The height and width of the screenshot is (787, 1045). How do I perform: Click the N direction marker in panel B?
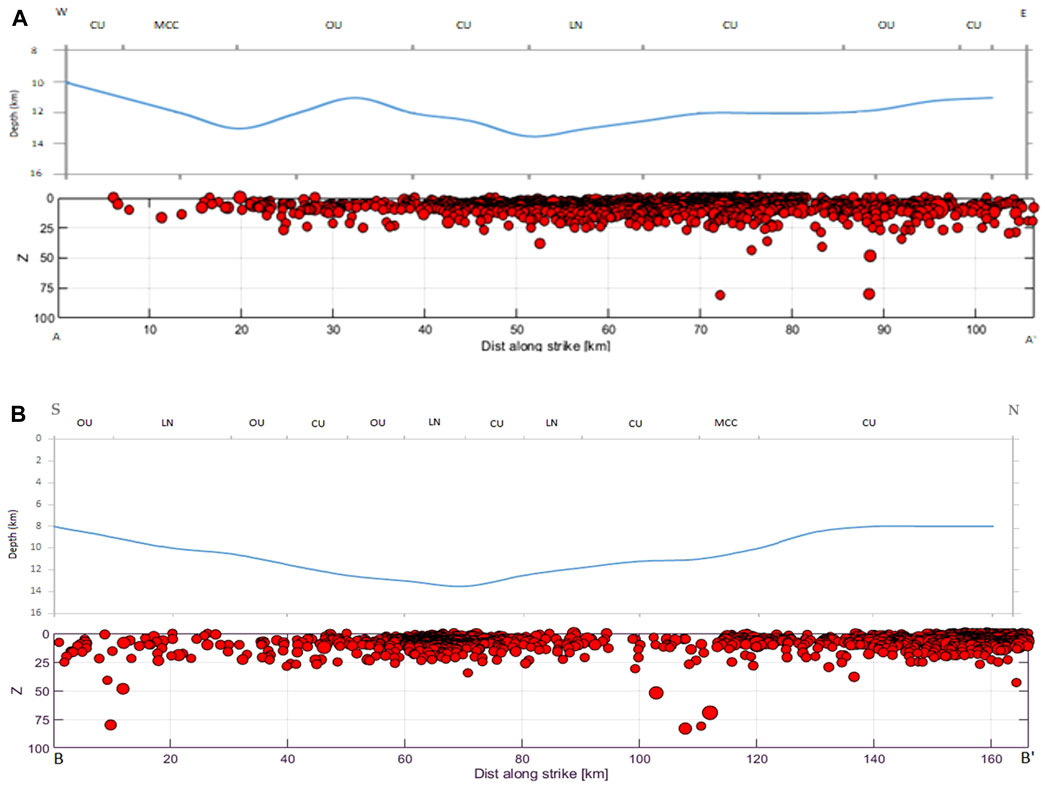click(x=1014, y=410)
